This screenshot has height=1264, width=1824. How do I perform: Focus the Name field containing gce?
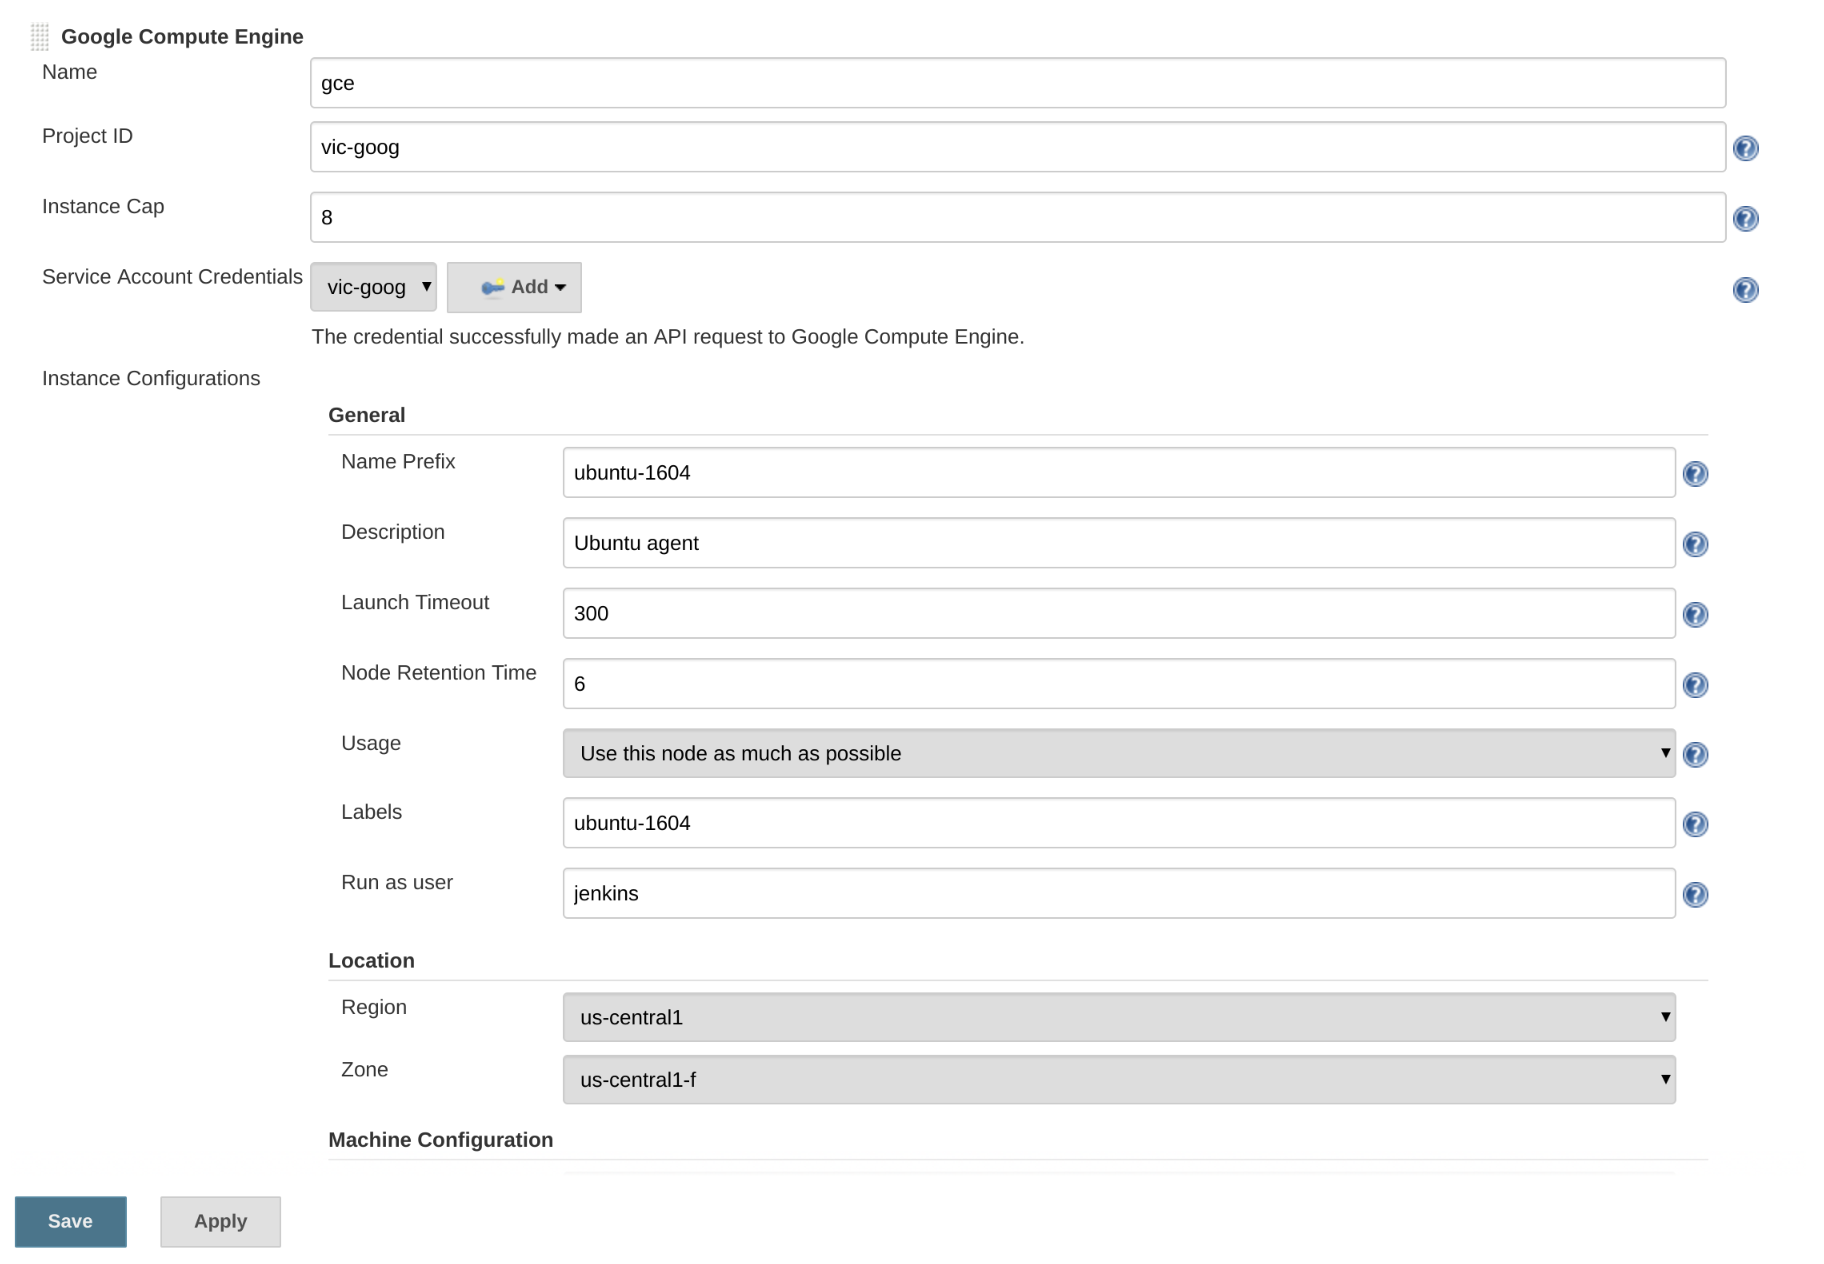tap(1018, 83)
